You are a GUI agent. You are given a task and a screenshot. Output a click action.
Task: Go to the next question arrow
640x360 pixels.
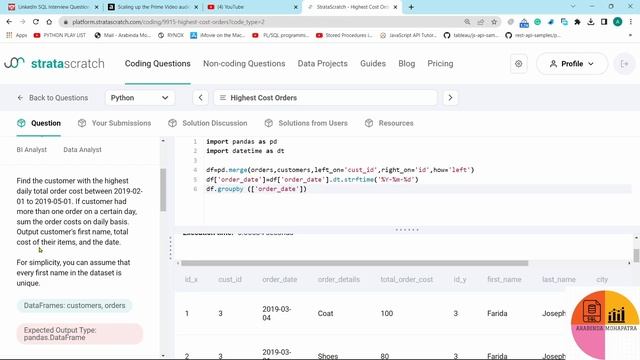(450, 98)
